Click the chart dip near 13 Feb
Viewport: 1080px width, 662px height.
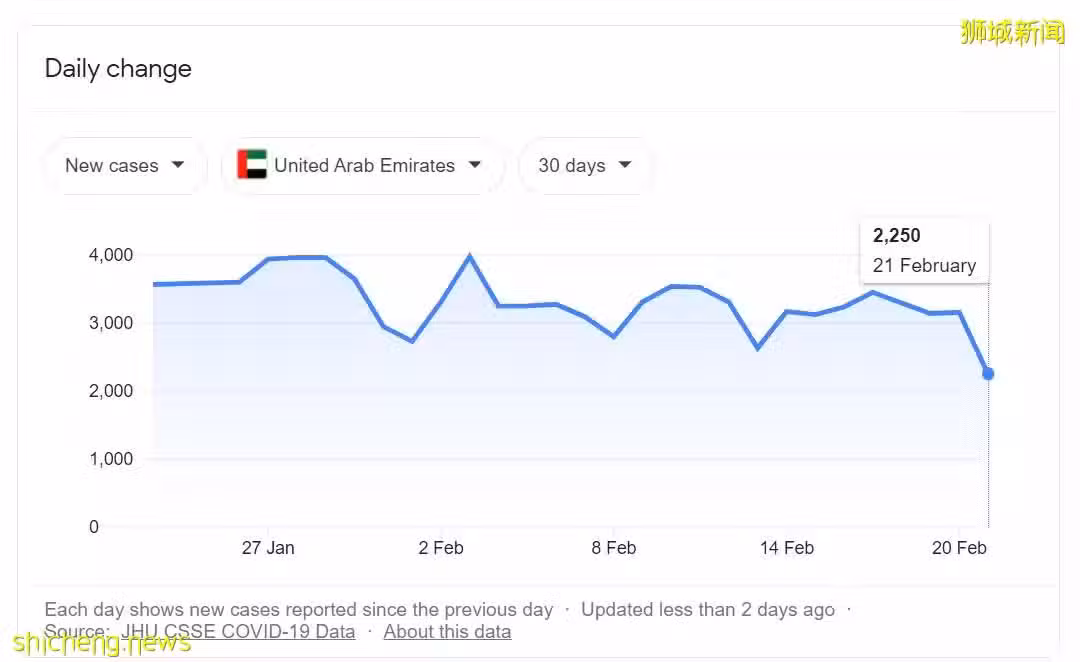pos(758,348)
